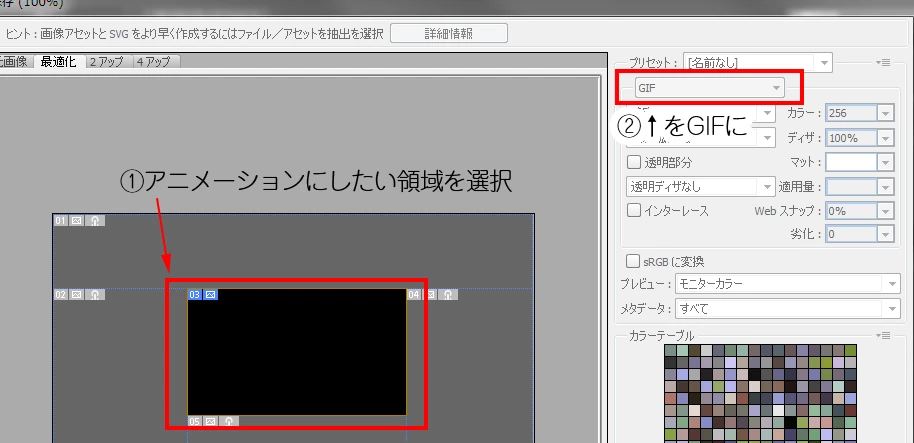Image resolution: width=914 pixels, height=443 pixels.
Task: Open the カラーテーブル panel flyout menu icon
Action: 885,335
